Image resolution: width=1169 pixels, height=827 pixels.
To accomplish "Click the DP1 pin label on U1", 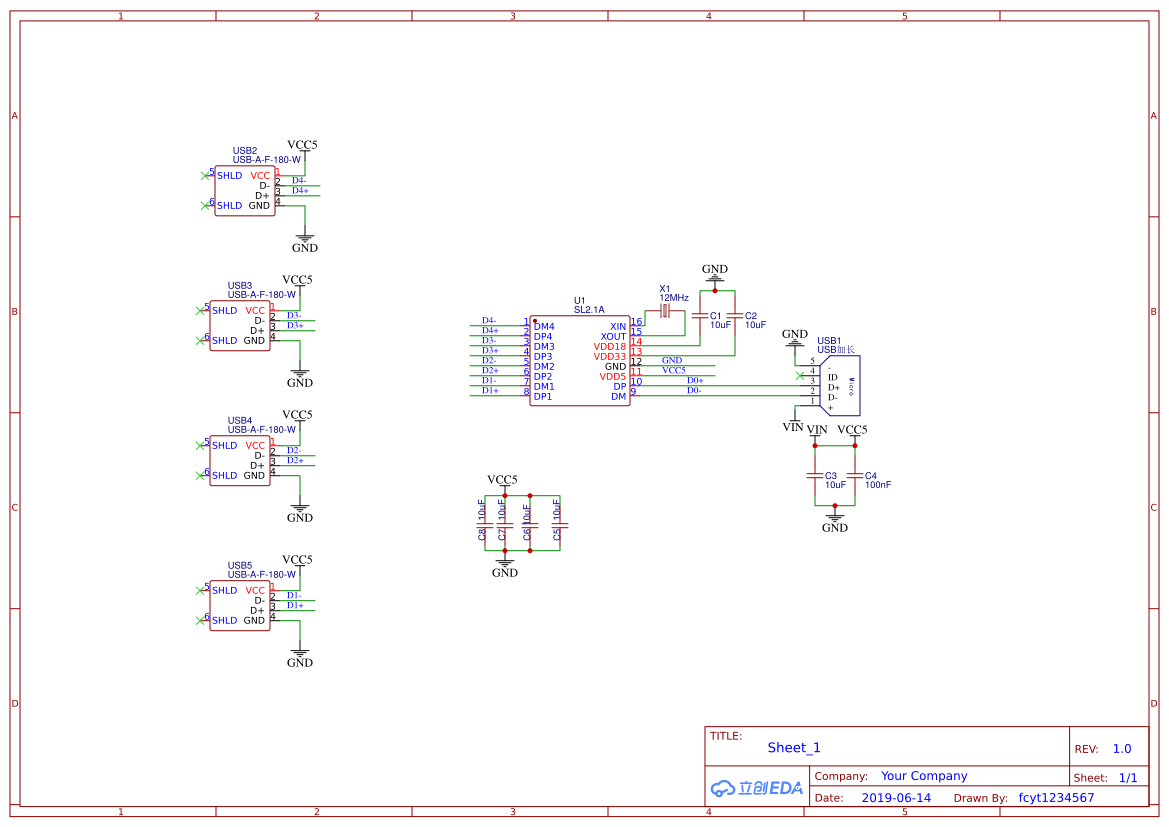I will coord(543,397).
